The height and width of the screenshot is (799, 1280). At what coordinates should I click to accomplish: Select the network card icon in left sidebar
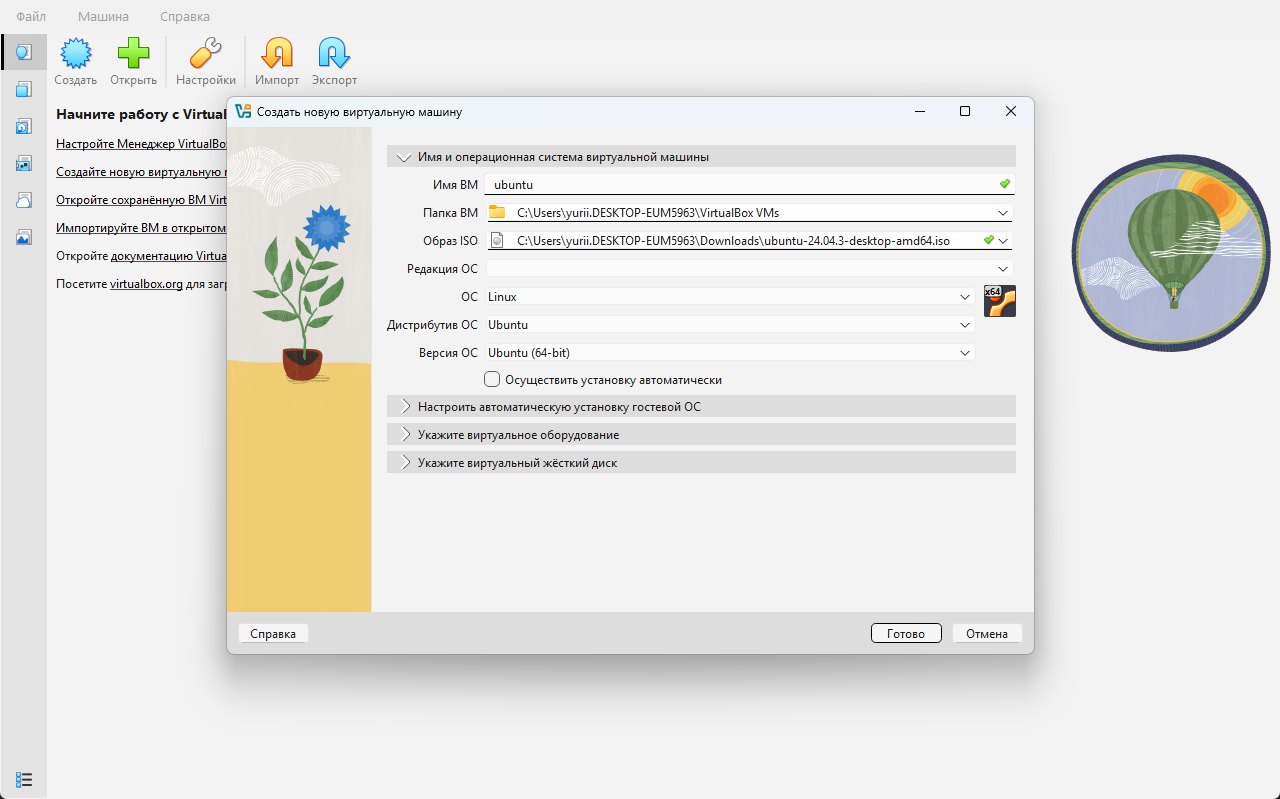[24, 163]
